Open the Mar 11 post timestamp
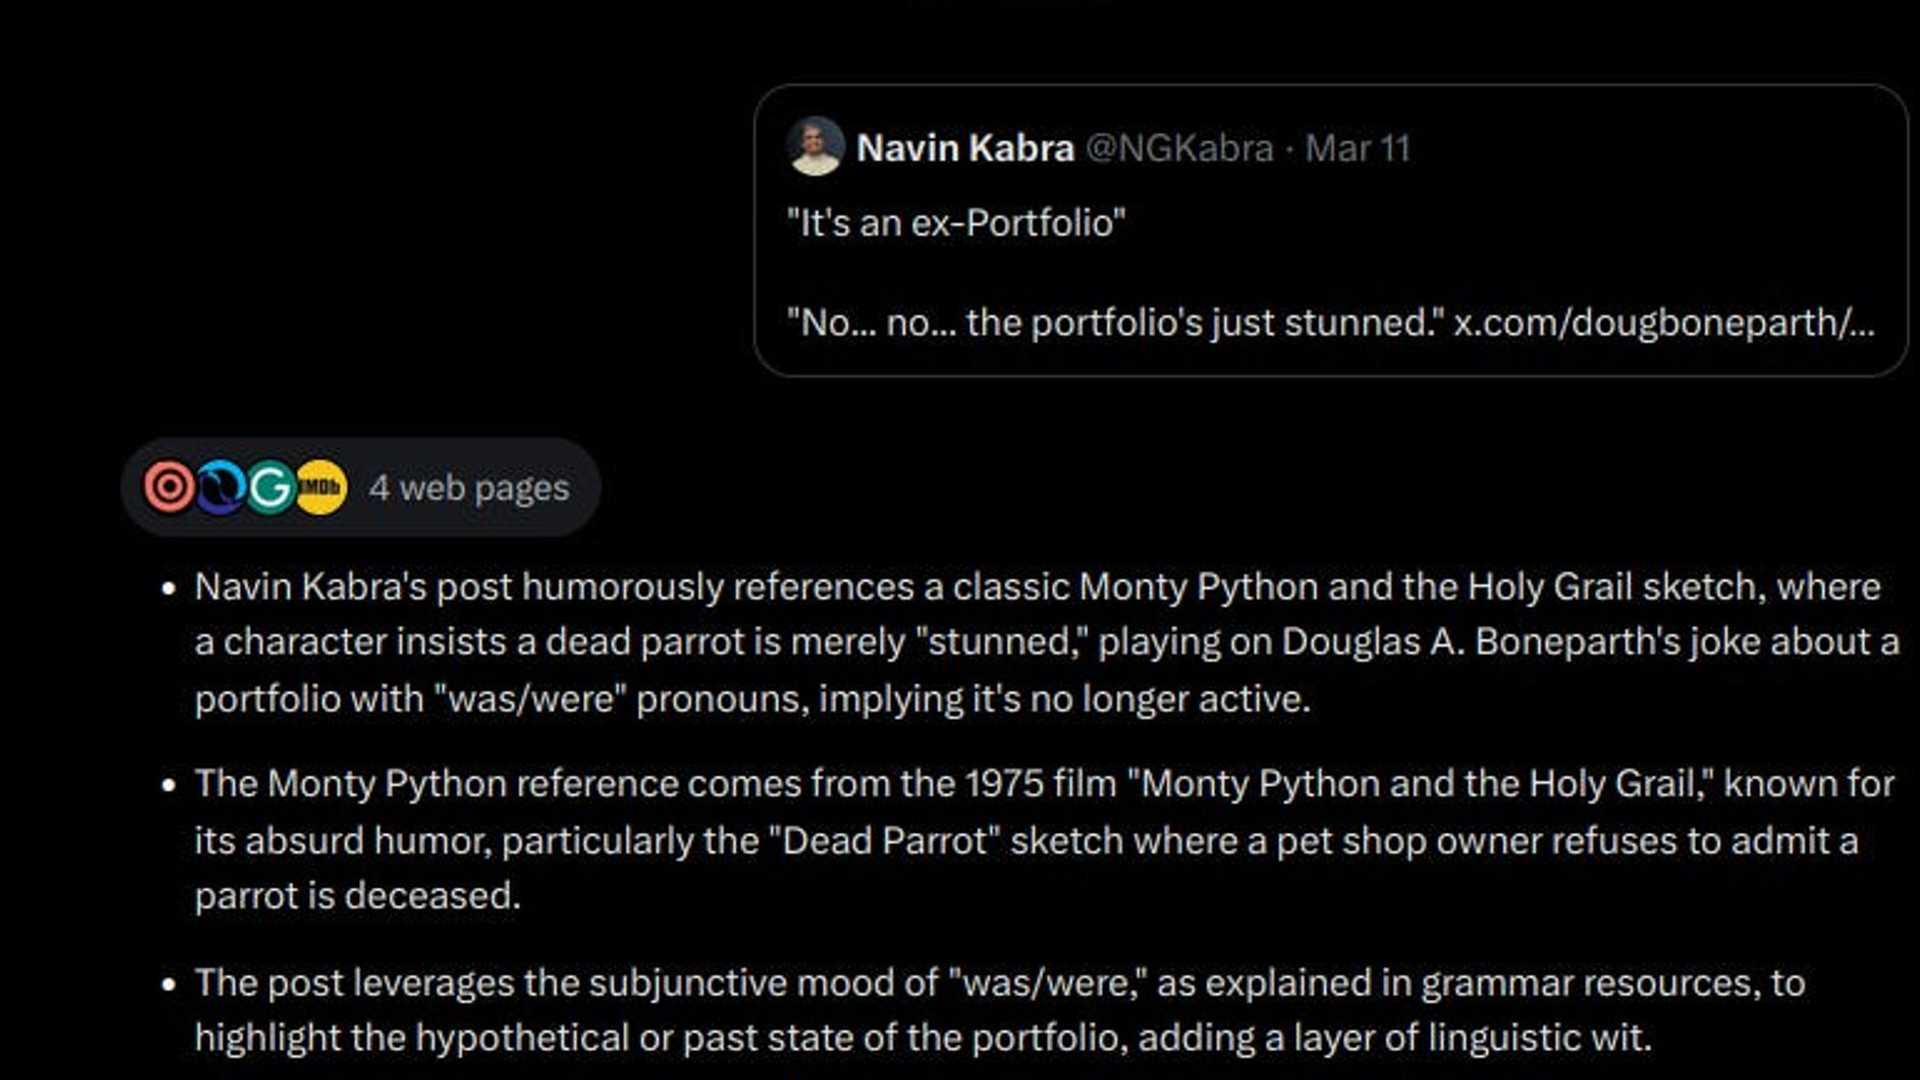1920x1080 pixels. coord(1357,148)
